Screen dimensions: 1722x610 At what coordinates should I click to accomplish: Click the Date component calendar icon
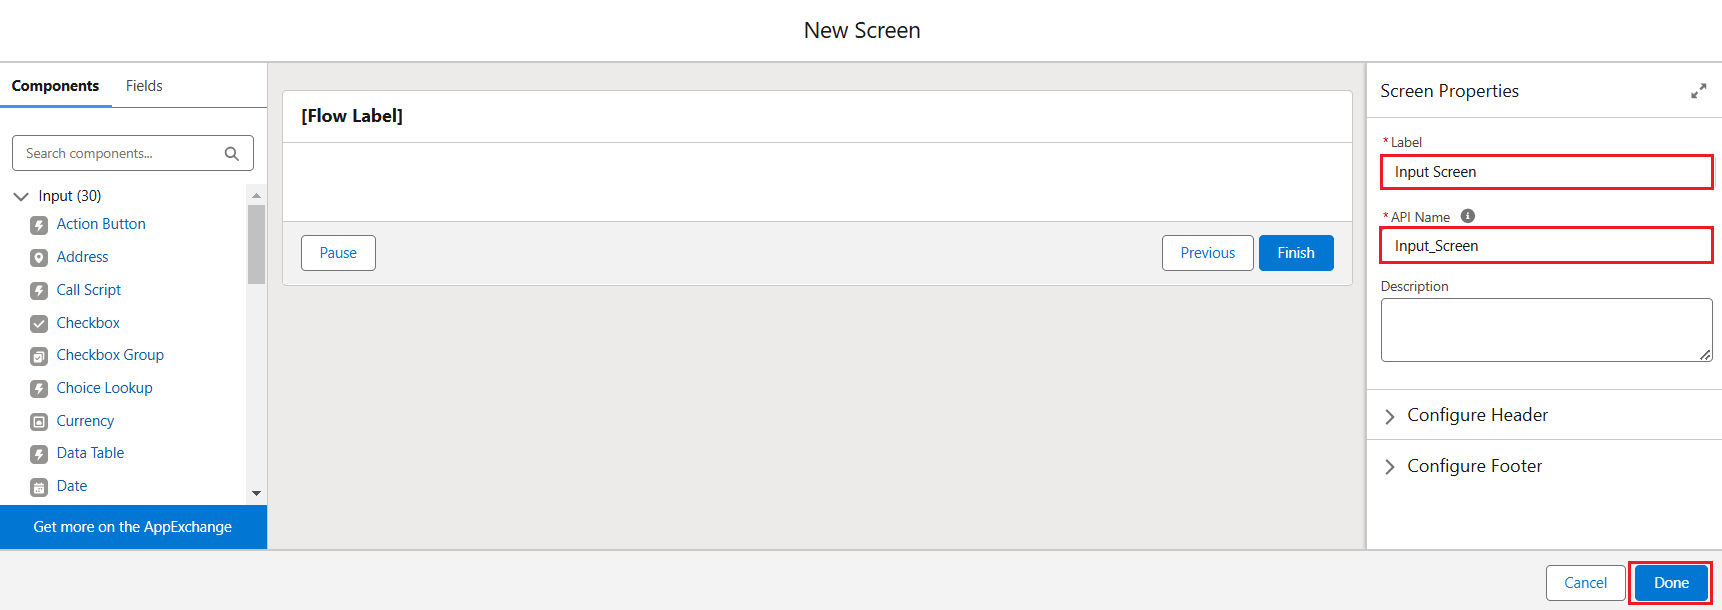coord(39,487)
